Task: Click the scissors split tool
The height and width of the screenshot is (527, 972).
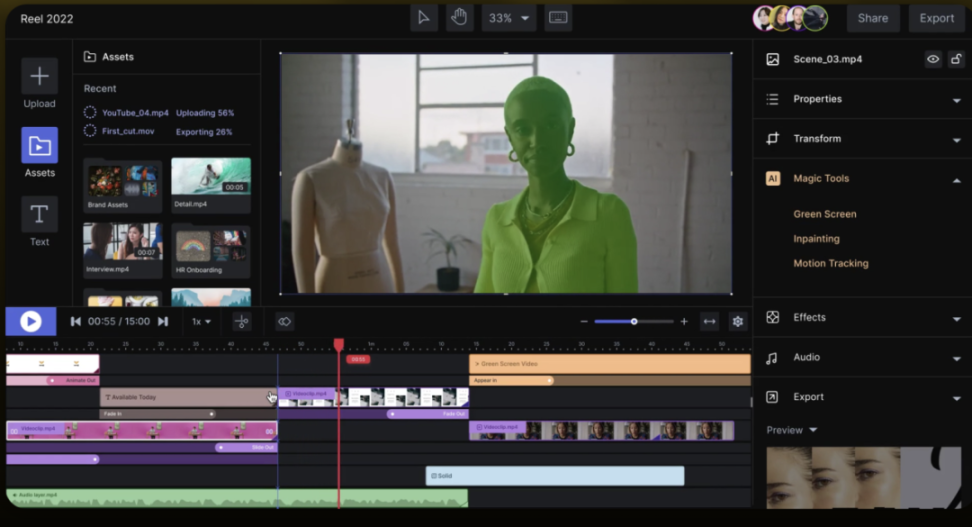Action: tap(241, 322)
